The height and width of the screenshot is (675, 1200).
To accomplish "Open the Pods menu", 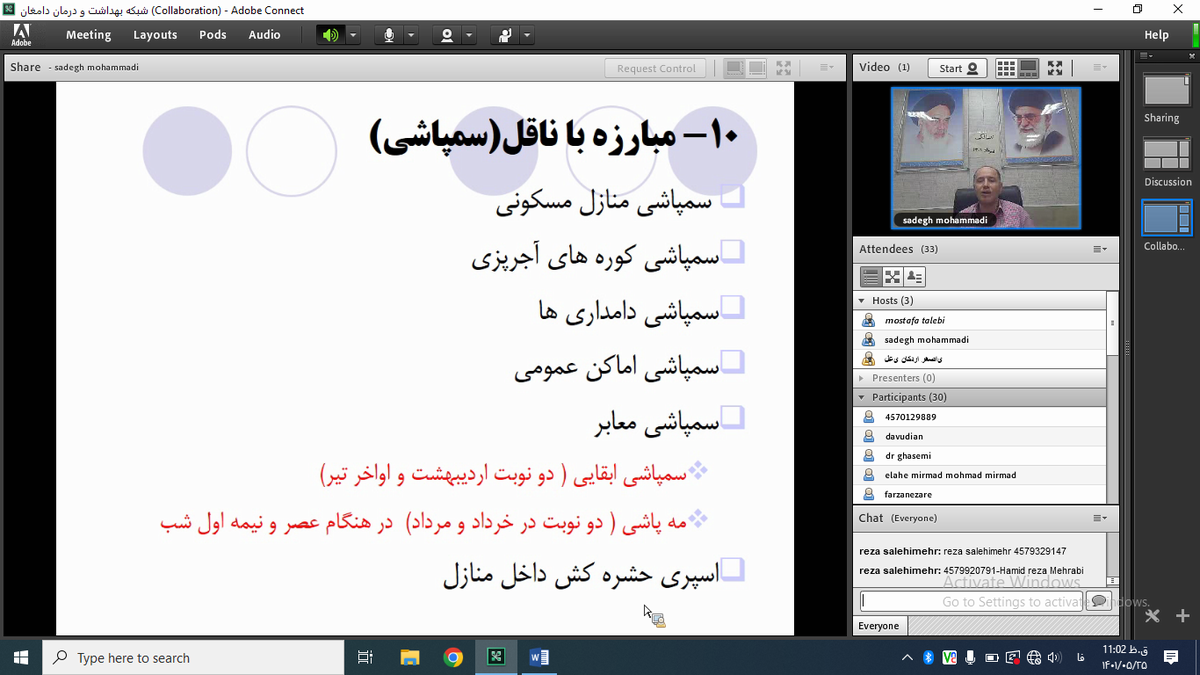I will click(x=212, y=35).
